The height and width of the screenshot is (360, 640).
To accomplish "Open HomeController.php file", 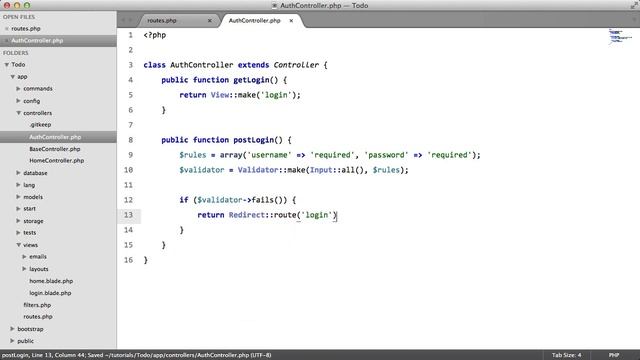I will [x=57, y=161].
